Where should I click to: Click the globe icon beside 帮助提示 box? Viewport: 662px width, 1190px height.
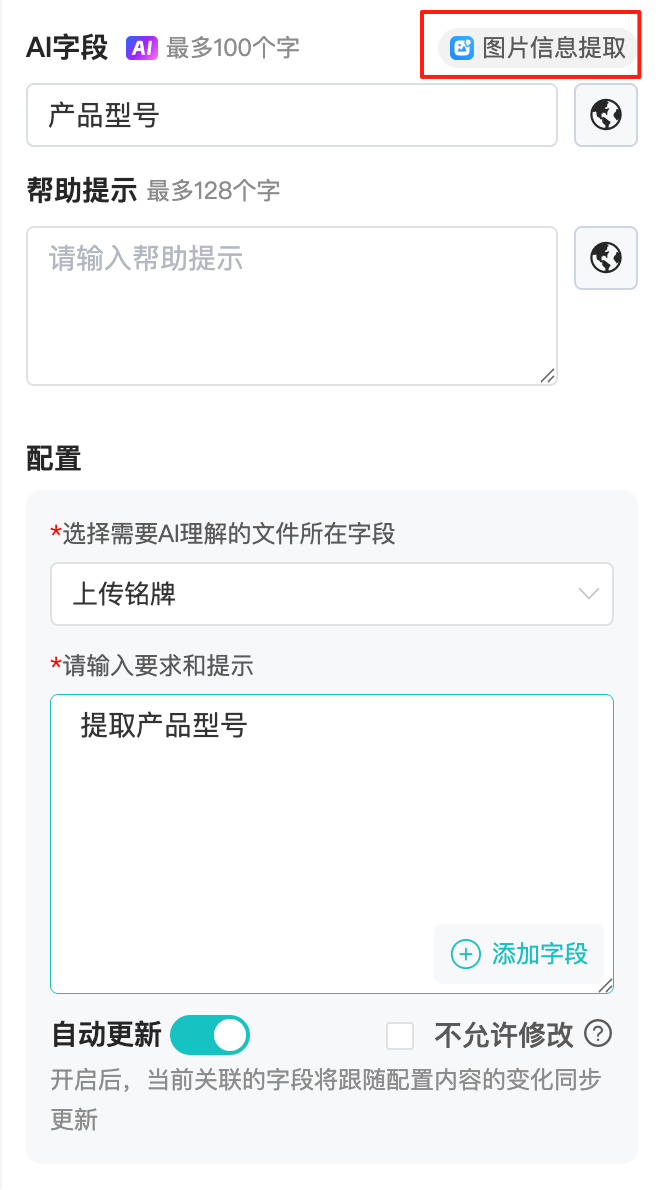[606, 258]
